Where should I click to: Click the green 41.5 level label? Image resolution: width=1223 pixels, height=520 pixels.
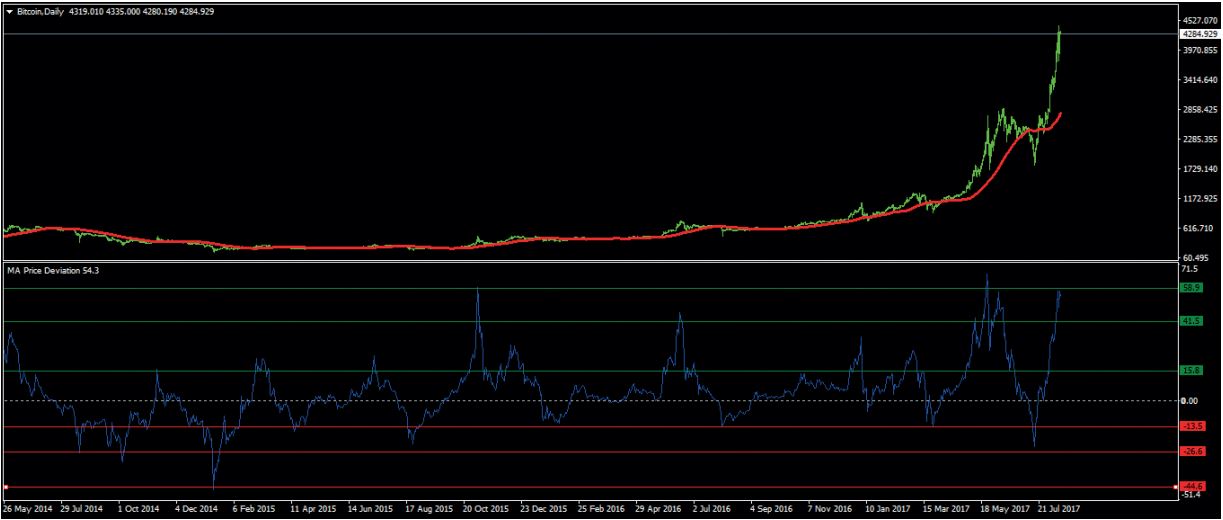pos(1191,321)
